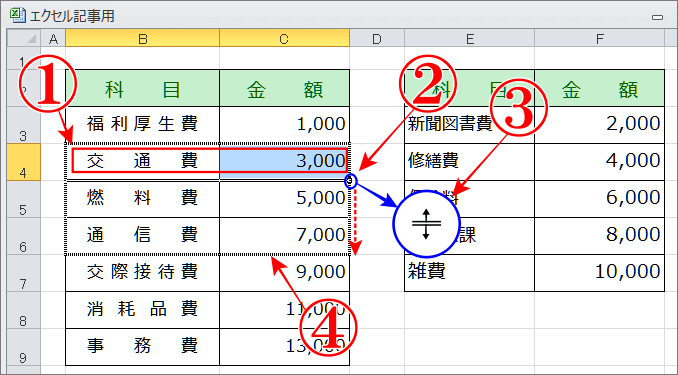Image resolution: width=678 pixels, height=375 pixels.
Task: Select row 3 header
Action: pos(24,125)
